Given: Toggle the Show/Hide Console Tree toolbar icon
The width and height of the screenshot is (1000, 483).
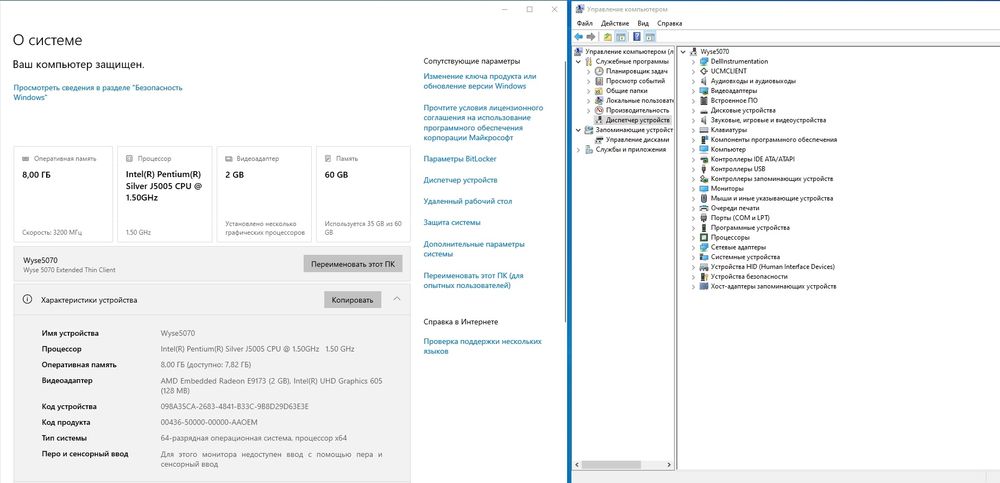Looking at the screenshot, I should pyautogui.click(x=621, y=36).
